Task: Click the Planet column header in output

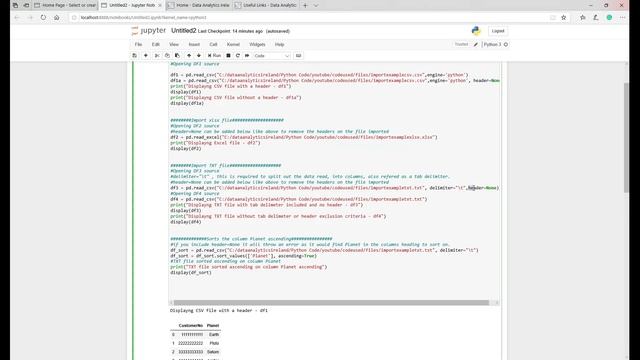Action: pos(213,326)
